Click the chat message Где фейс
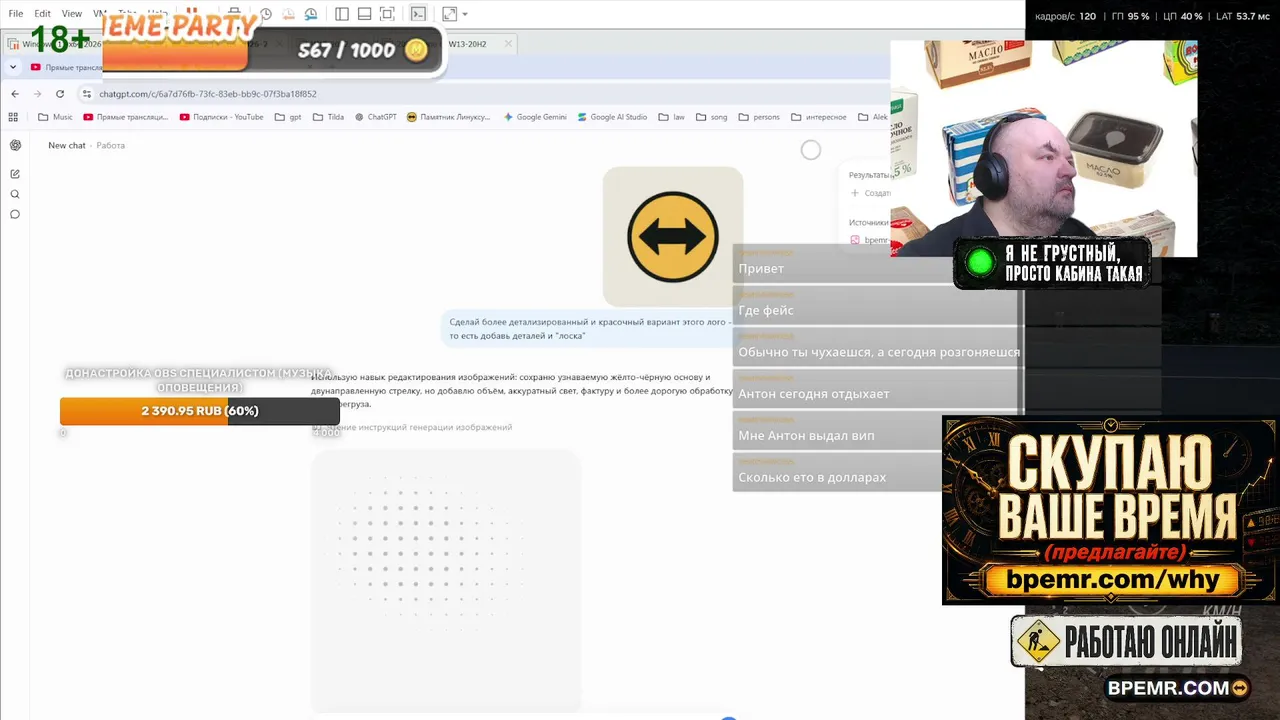The width and height of the screenshot is (1280, 720). (766, 310)
